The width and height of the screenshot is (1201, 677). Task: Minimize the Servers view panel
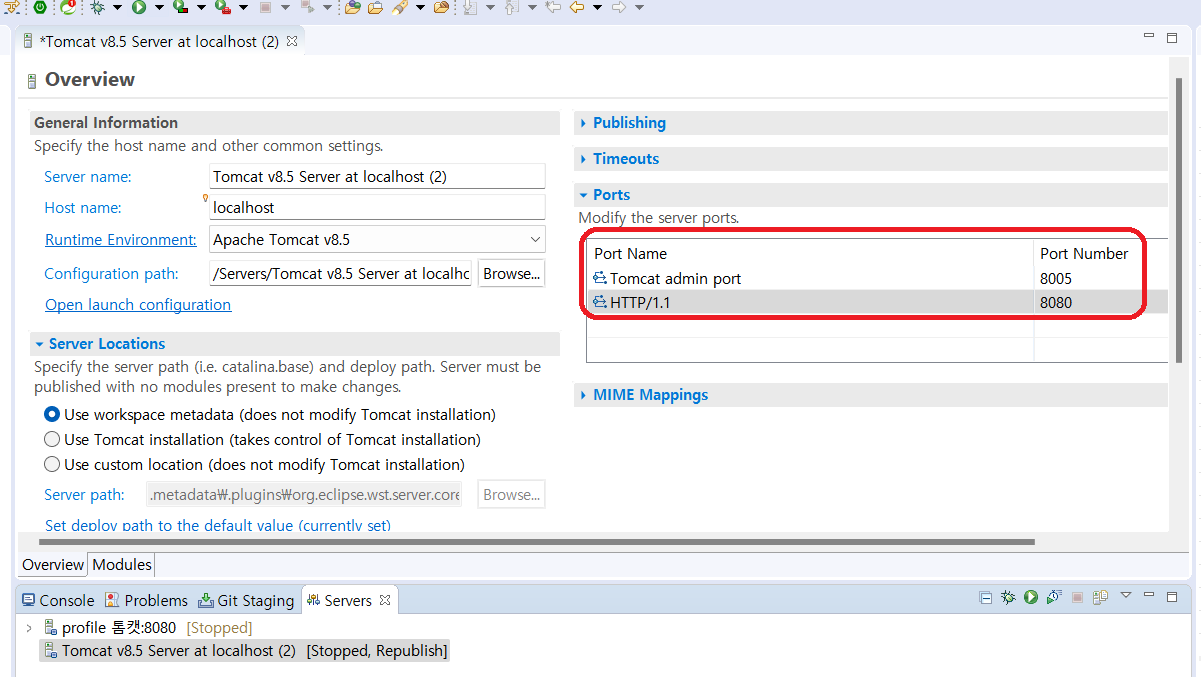pyautogui.click(x=1148, y=594)
